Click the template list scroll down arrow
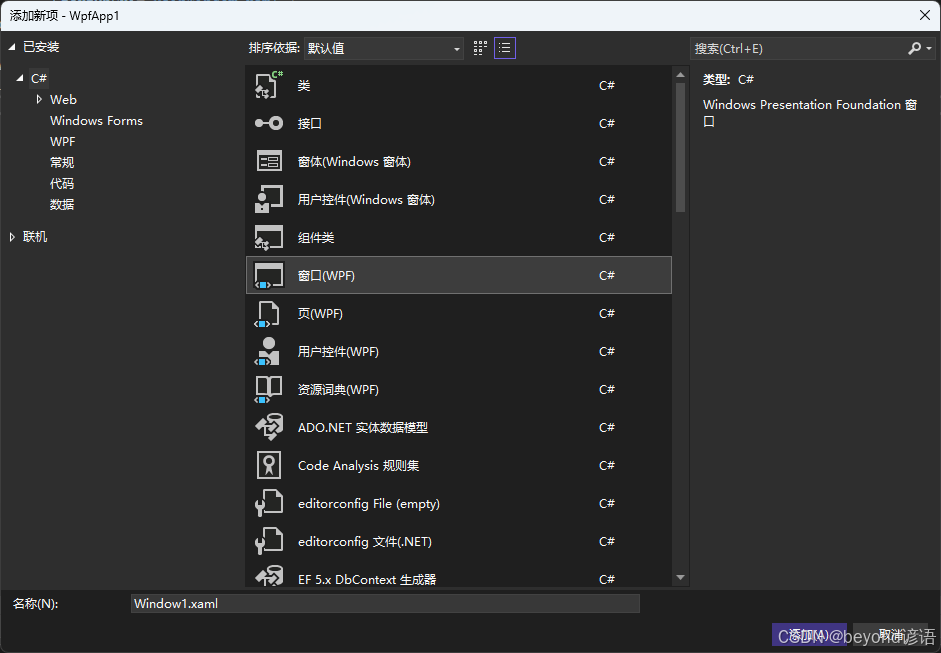 680,577
